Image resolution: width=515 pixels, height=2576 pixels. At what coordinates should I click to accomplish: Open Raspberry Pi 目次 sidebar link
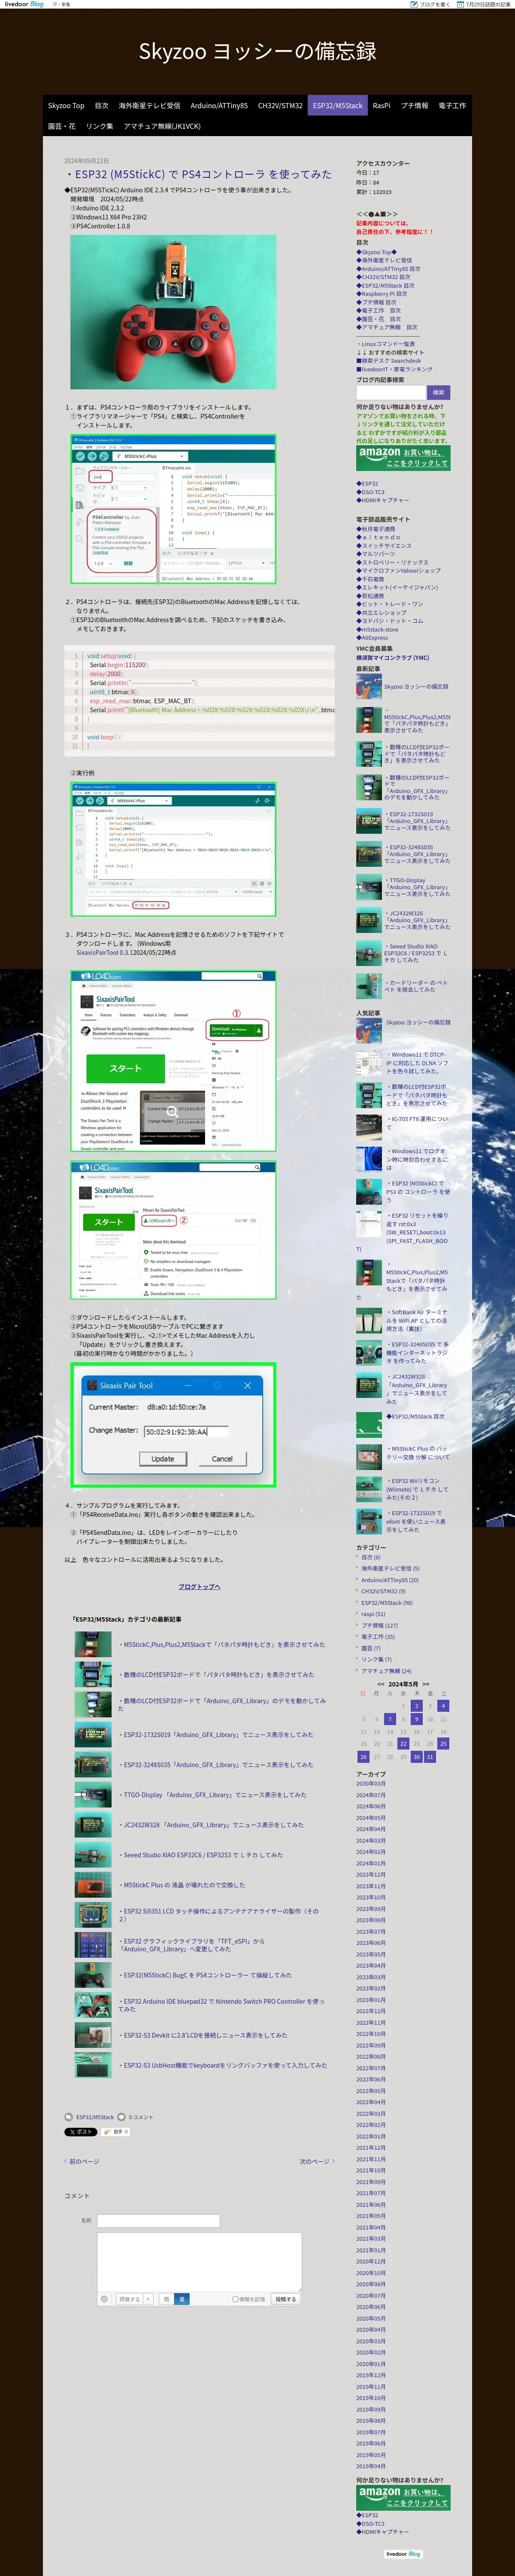tap(382, 294)
